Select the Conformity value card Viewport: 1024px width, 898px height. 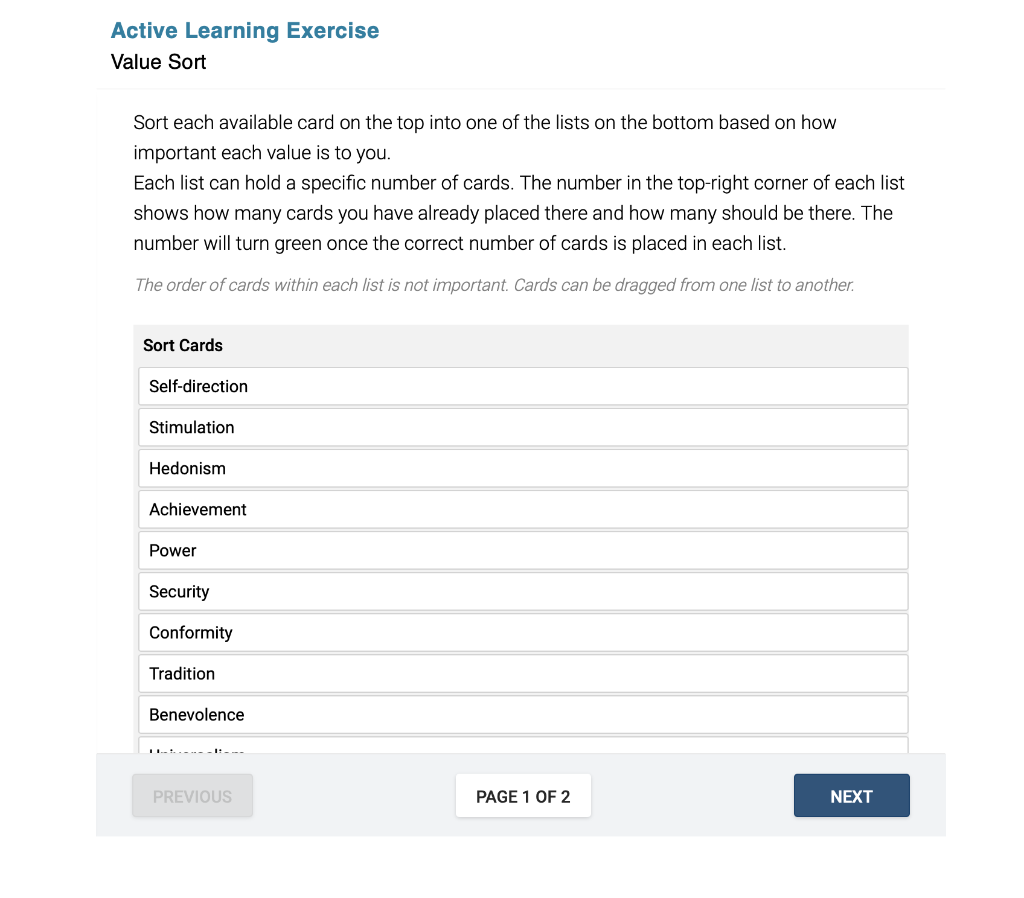[522, 632]
